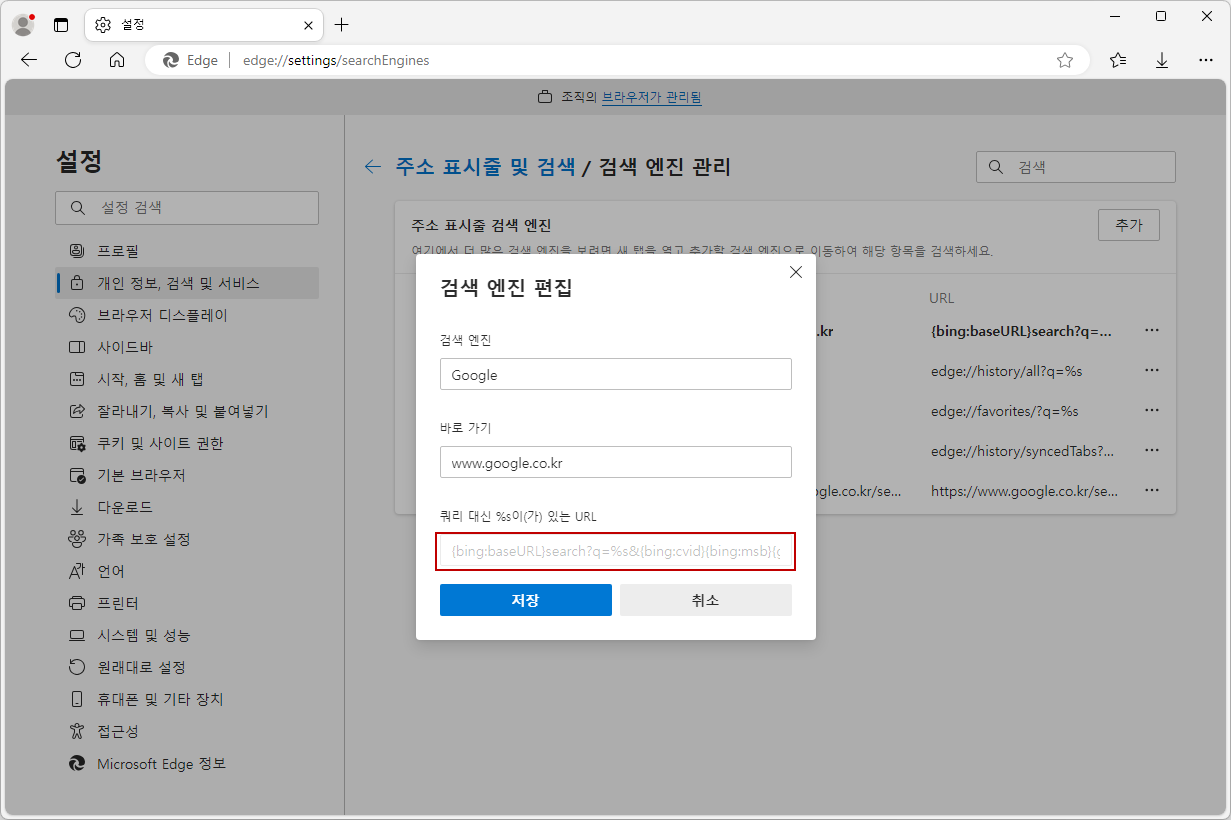Open the favorites list icon
Screen dimensions: 1231x820
[x=1118, y=60]
